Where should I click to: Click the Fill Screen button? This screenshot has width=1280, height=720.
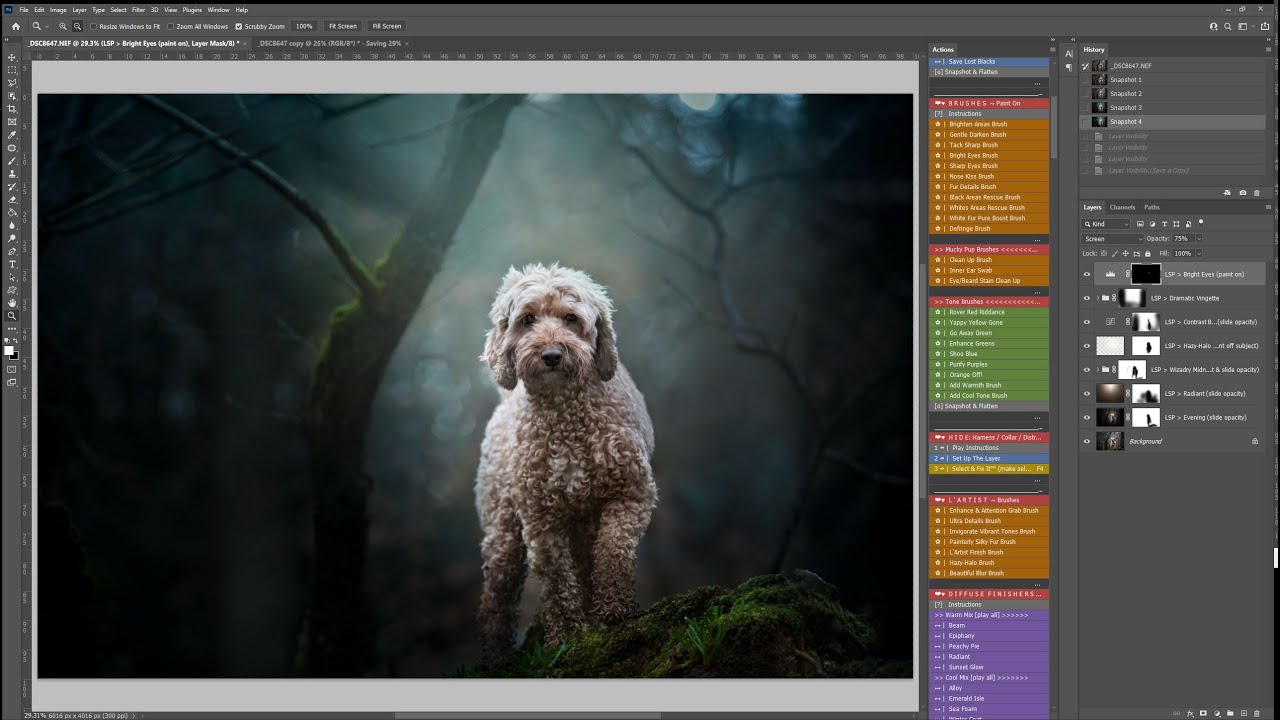click(386, 26)
